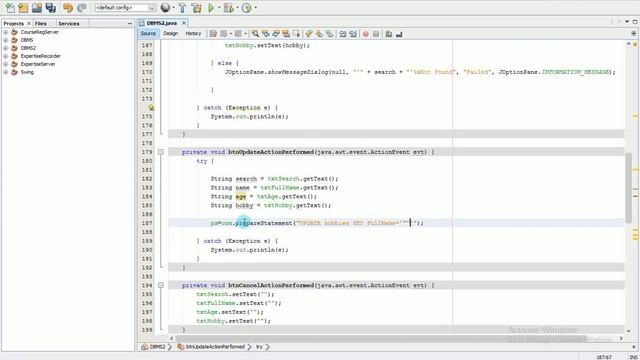This screenshot has height=360, width=640.
Task: Click the Profile Project clock icon
Action: [x=247, y=7]
